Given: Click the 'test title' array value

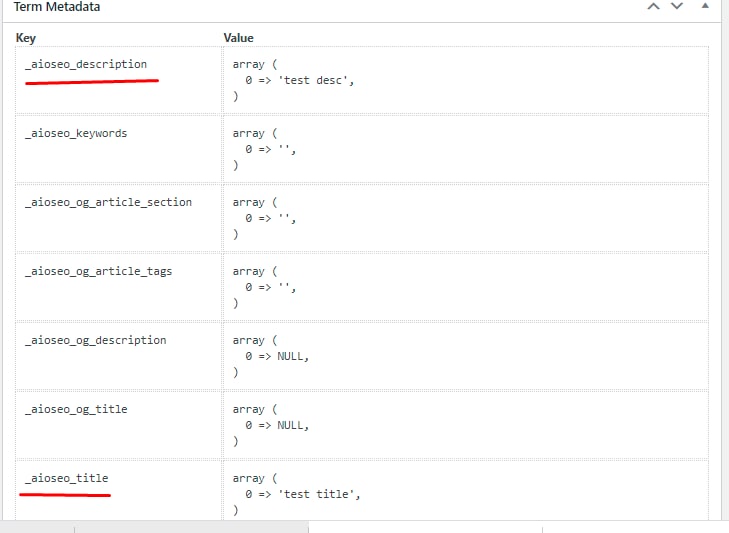Looking at the screenshot, I should [x=297, y=494].
